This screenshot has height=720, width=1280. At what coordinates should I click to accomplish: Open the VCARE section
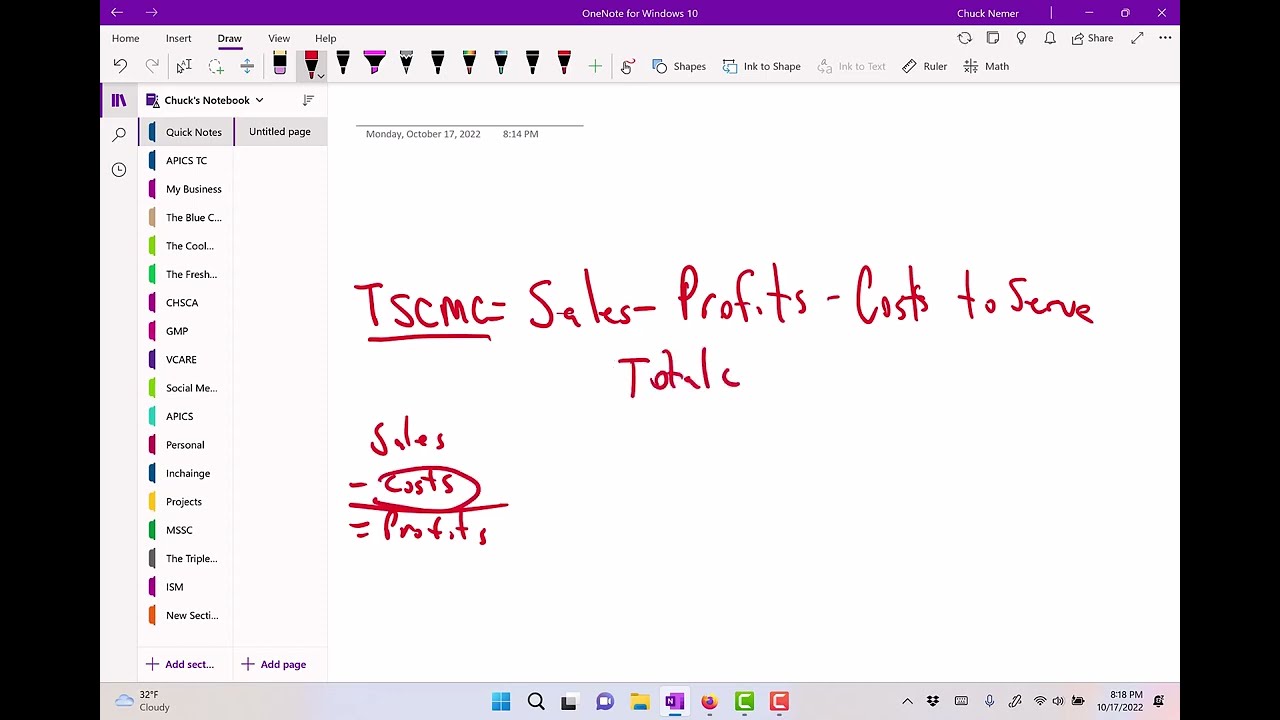click(x=186, y=360)
